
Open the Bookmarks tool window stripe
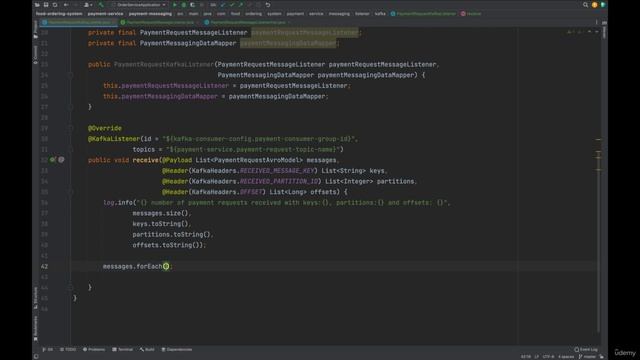pyautogui.click(x=36, y=329)
